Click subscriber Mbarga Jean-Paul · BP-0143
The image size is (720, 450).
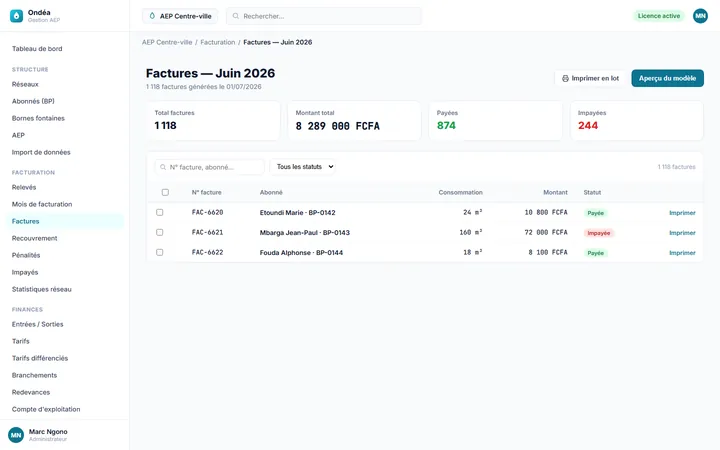click(304, 233)
